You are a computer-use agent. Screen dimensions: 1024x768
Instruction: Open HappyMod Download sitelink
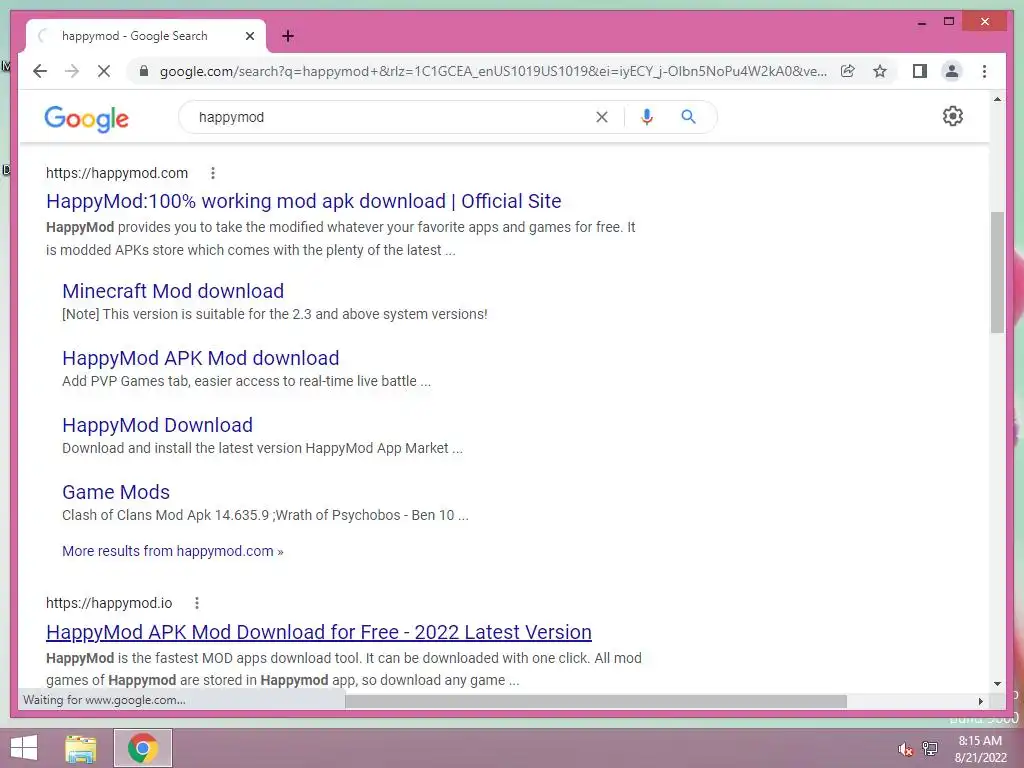coord(157,425)
